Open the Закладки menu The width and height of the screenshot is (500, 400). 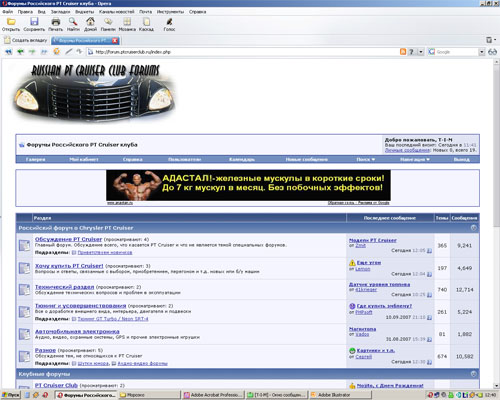[60, 12]
